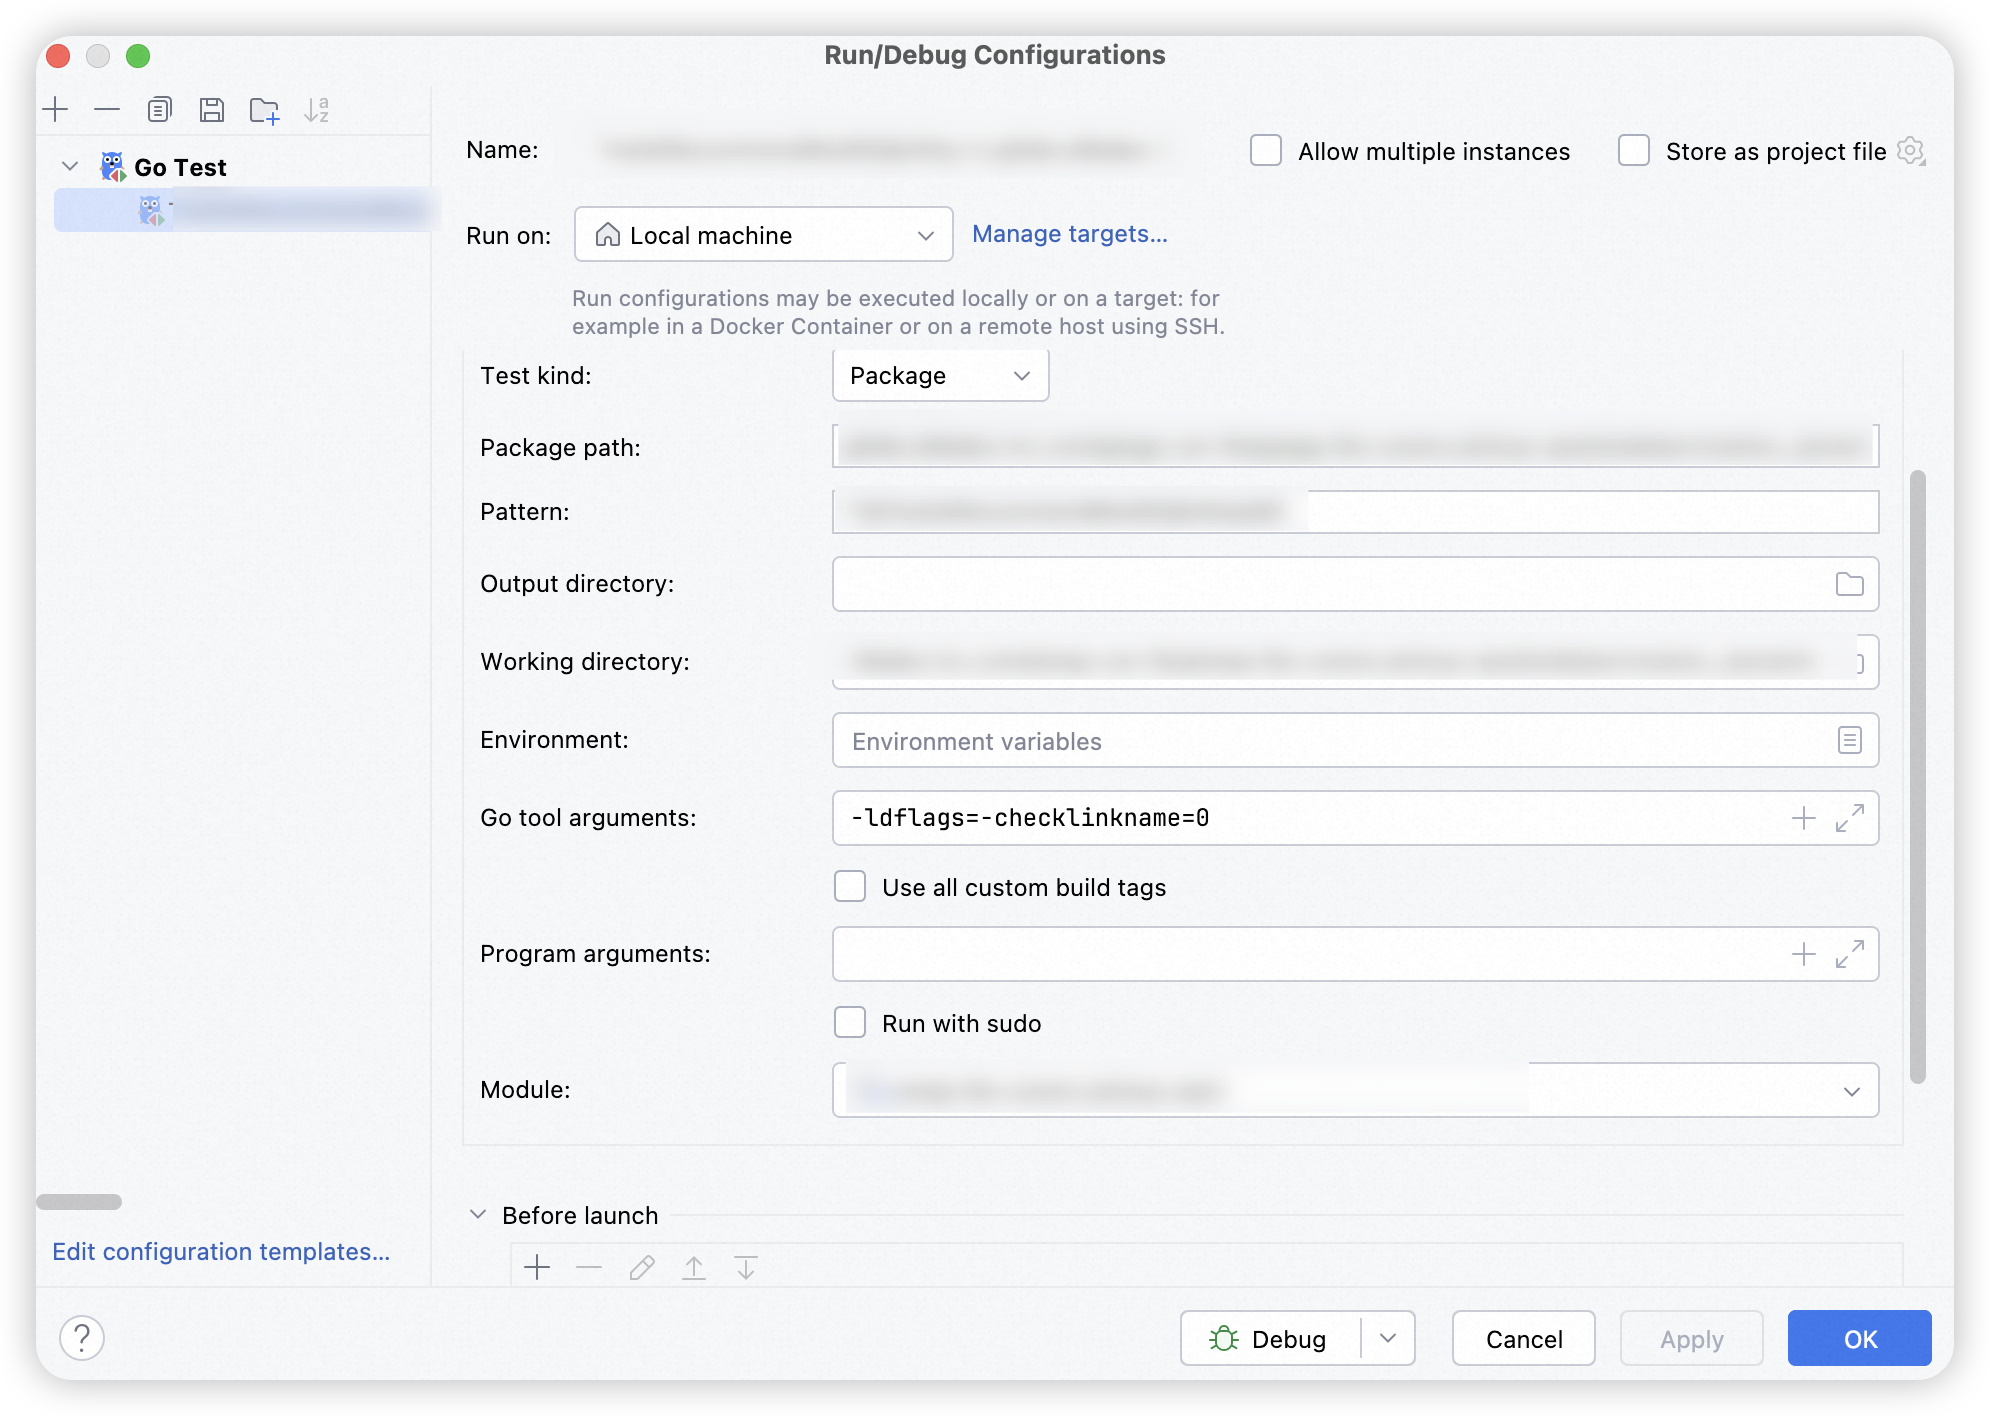Click the OK button
This screenshot has height=1416, width=1990.
point(1859,1338)
